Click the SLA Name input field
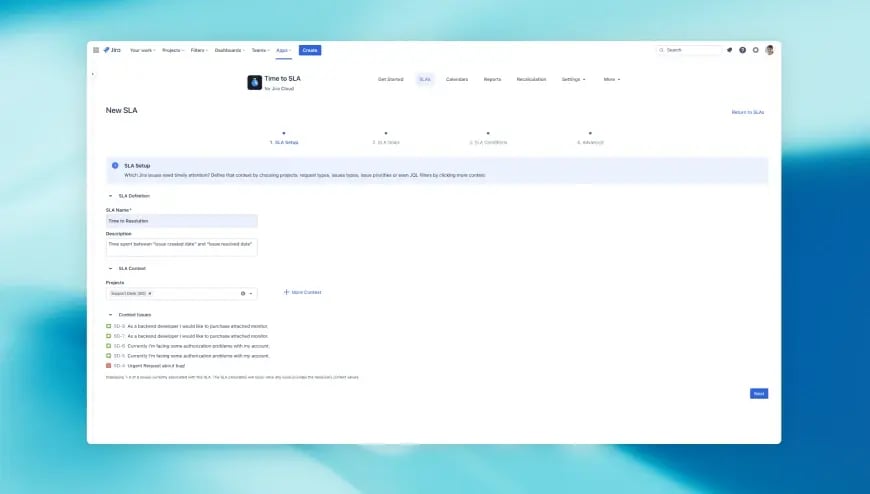Screen dimensions: 870x494 (x=181, y=221)
